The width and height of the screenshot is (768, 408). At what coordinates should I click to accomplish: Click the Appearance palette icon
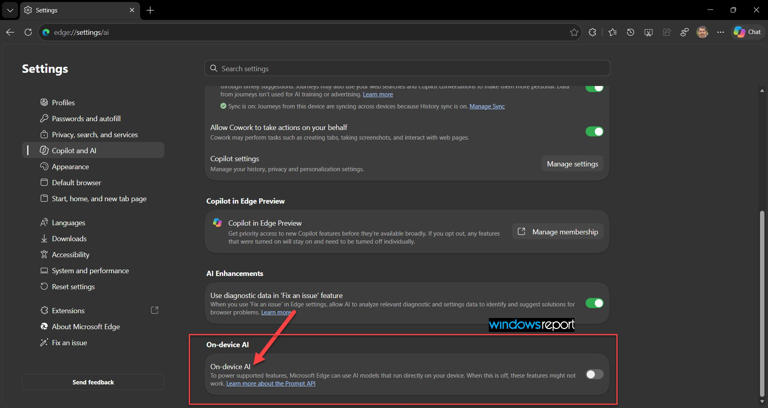[x=44, y=167]
